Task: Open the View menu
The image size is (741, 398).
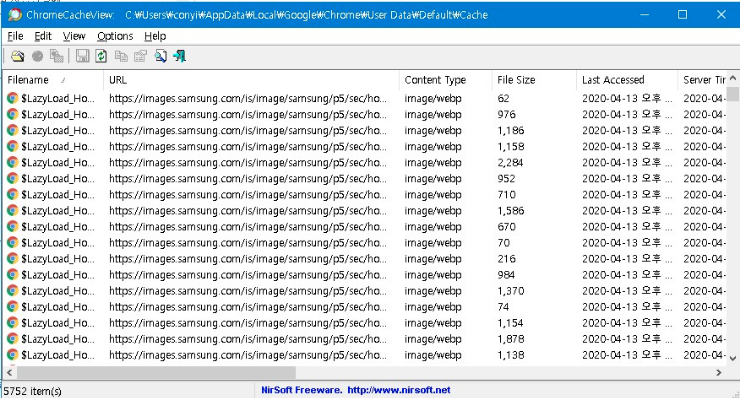Action: [x=74, y=36]
